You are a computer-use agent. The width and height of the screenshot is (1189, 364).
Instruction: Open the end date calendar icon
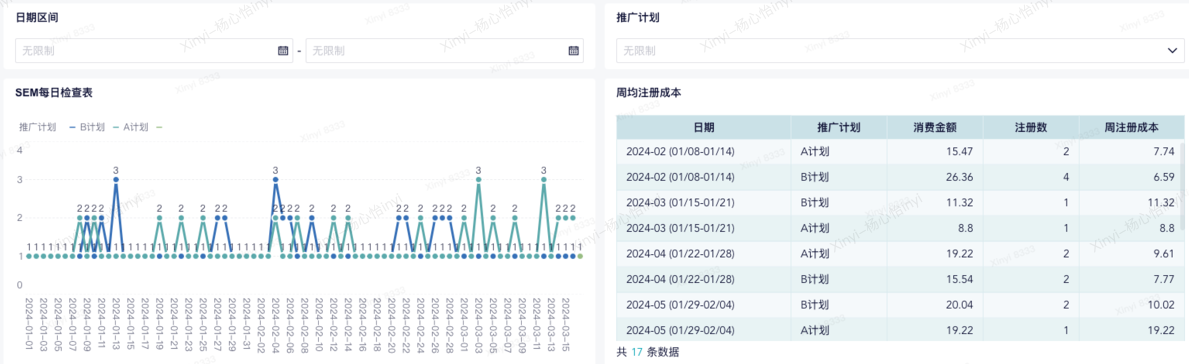click(574, 51)
